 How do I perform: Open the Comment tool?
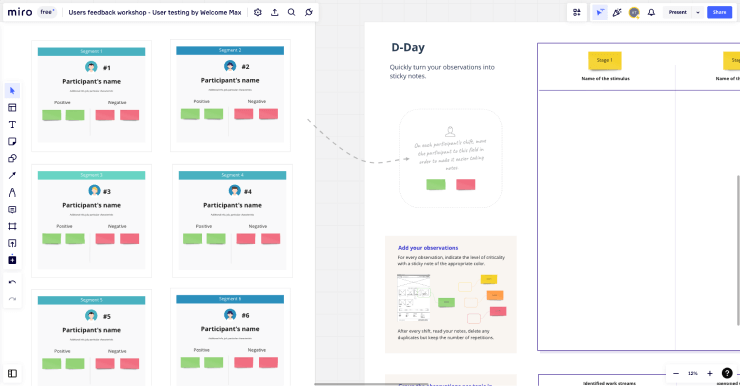pyautogui.click(x=12, y=210)
